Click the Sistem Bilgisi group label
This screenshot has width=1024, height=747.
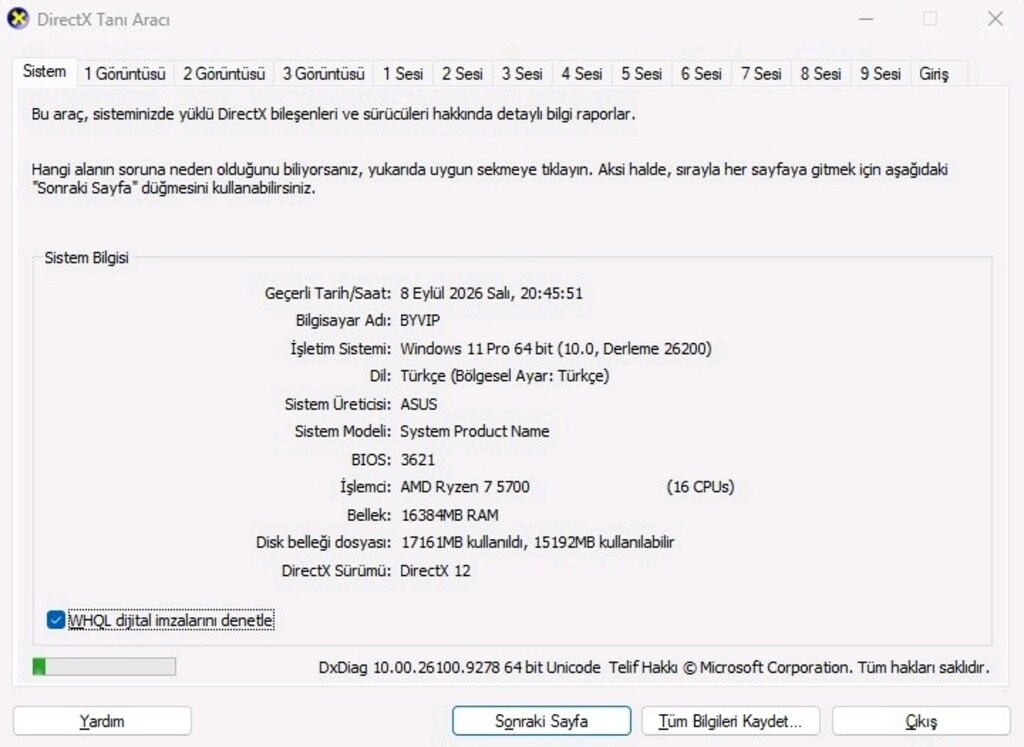click(86, 258)
